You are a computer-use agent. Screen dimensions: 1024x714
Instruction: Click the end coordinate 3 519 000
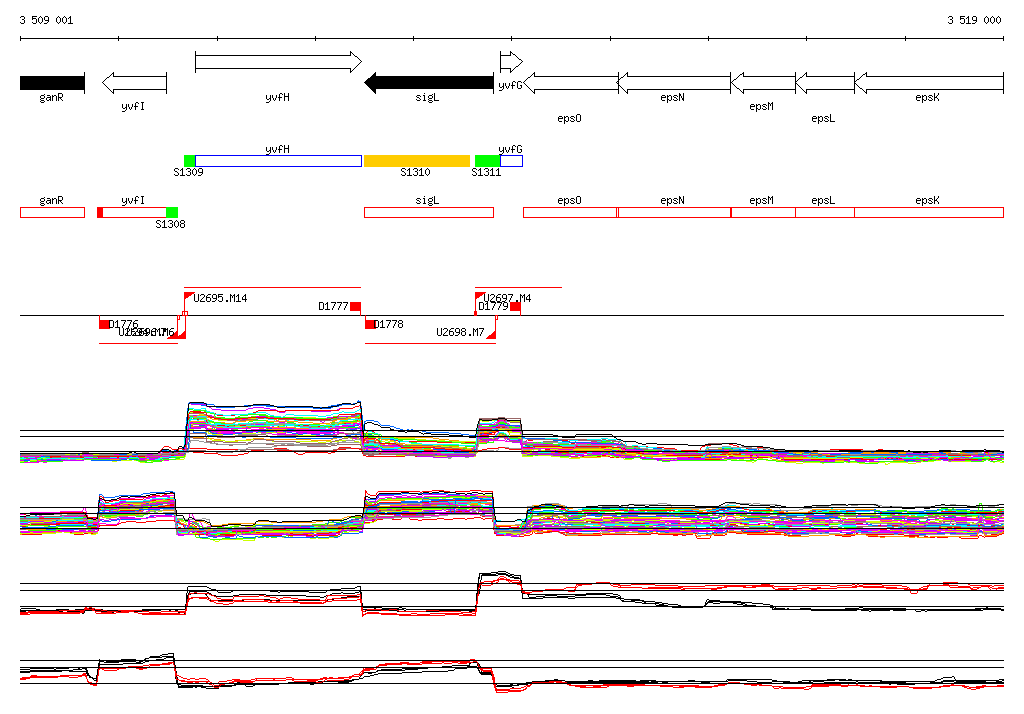(x=974, y=20)
